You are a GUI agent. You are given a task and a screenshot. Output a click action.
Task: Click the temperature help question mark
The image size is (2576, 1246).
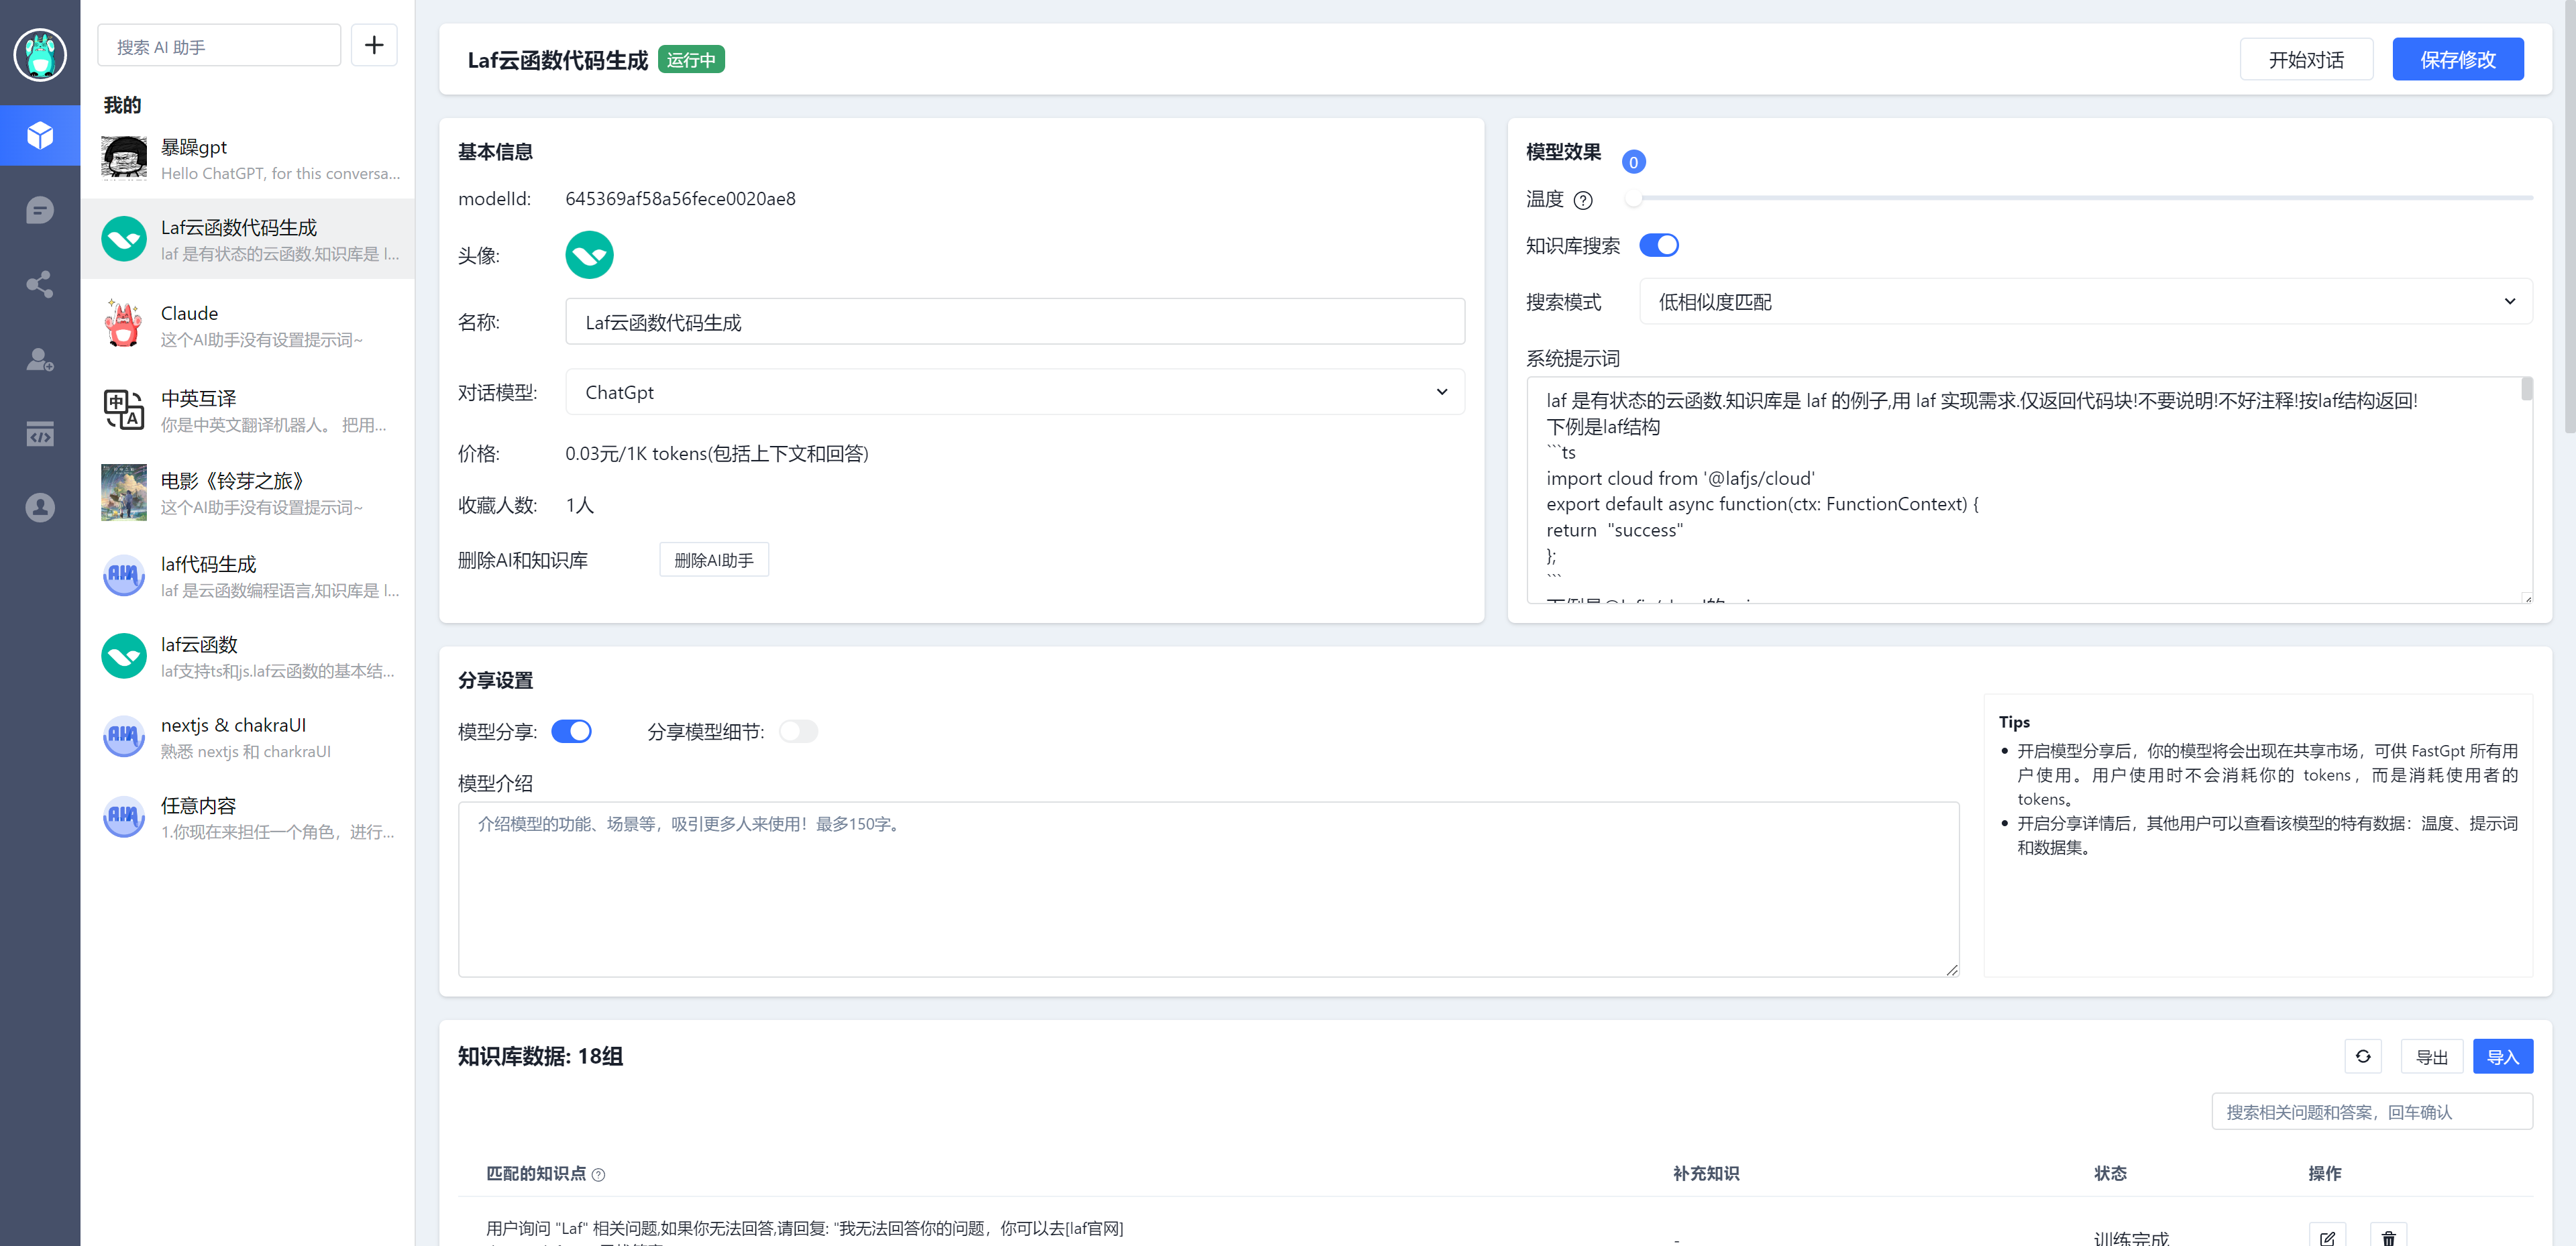coord(1583,200)
